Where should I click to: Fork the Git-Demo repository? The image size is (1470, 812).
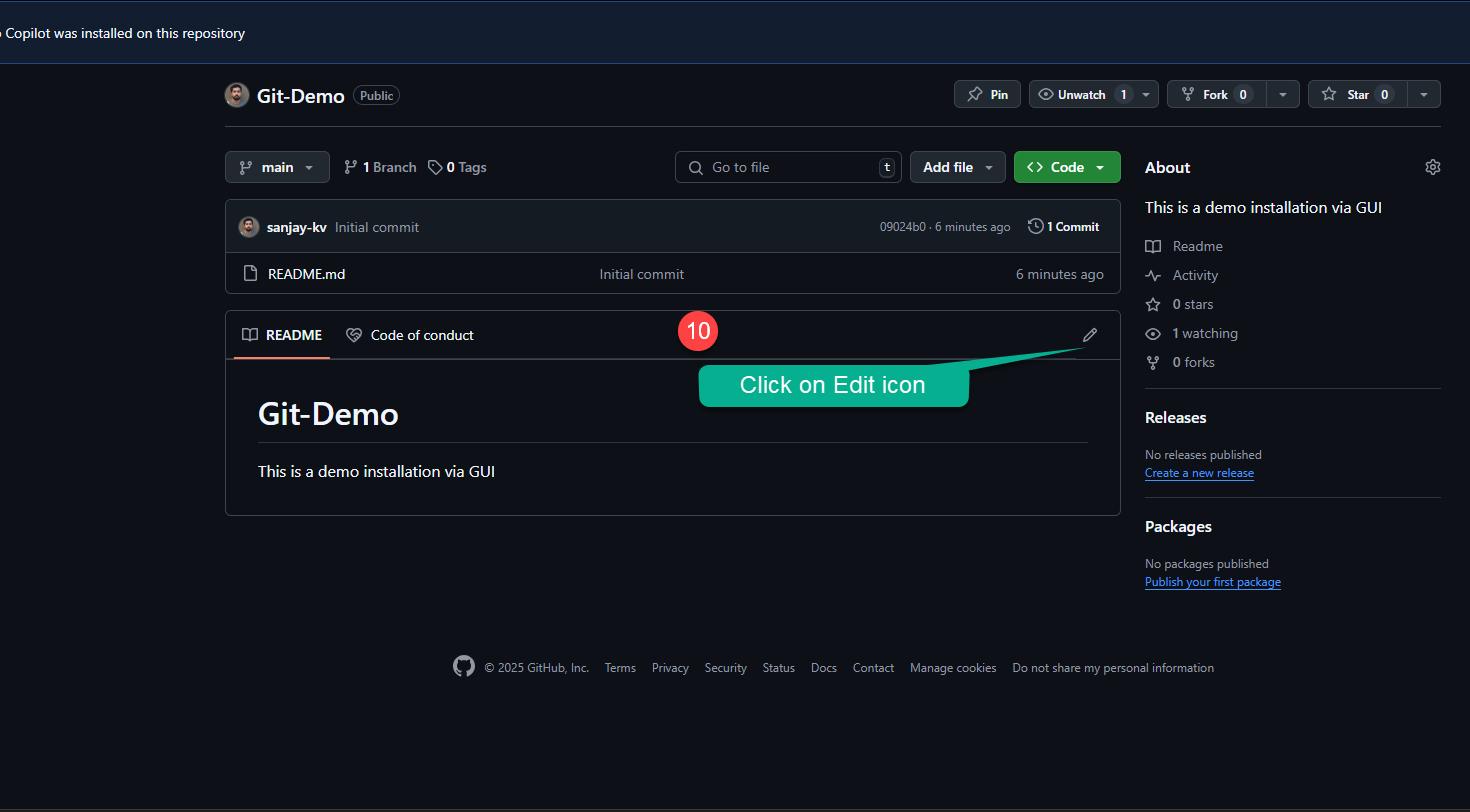coord(1214,94)
